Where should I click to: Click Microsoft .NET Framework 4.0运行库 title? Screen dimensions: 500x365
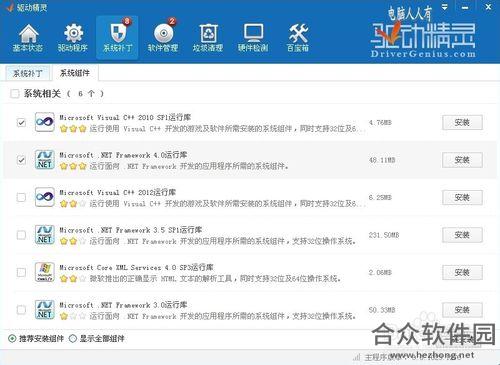[x=123, y=155]
